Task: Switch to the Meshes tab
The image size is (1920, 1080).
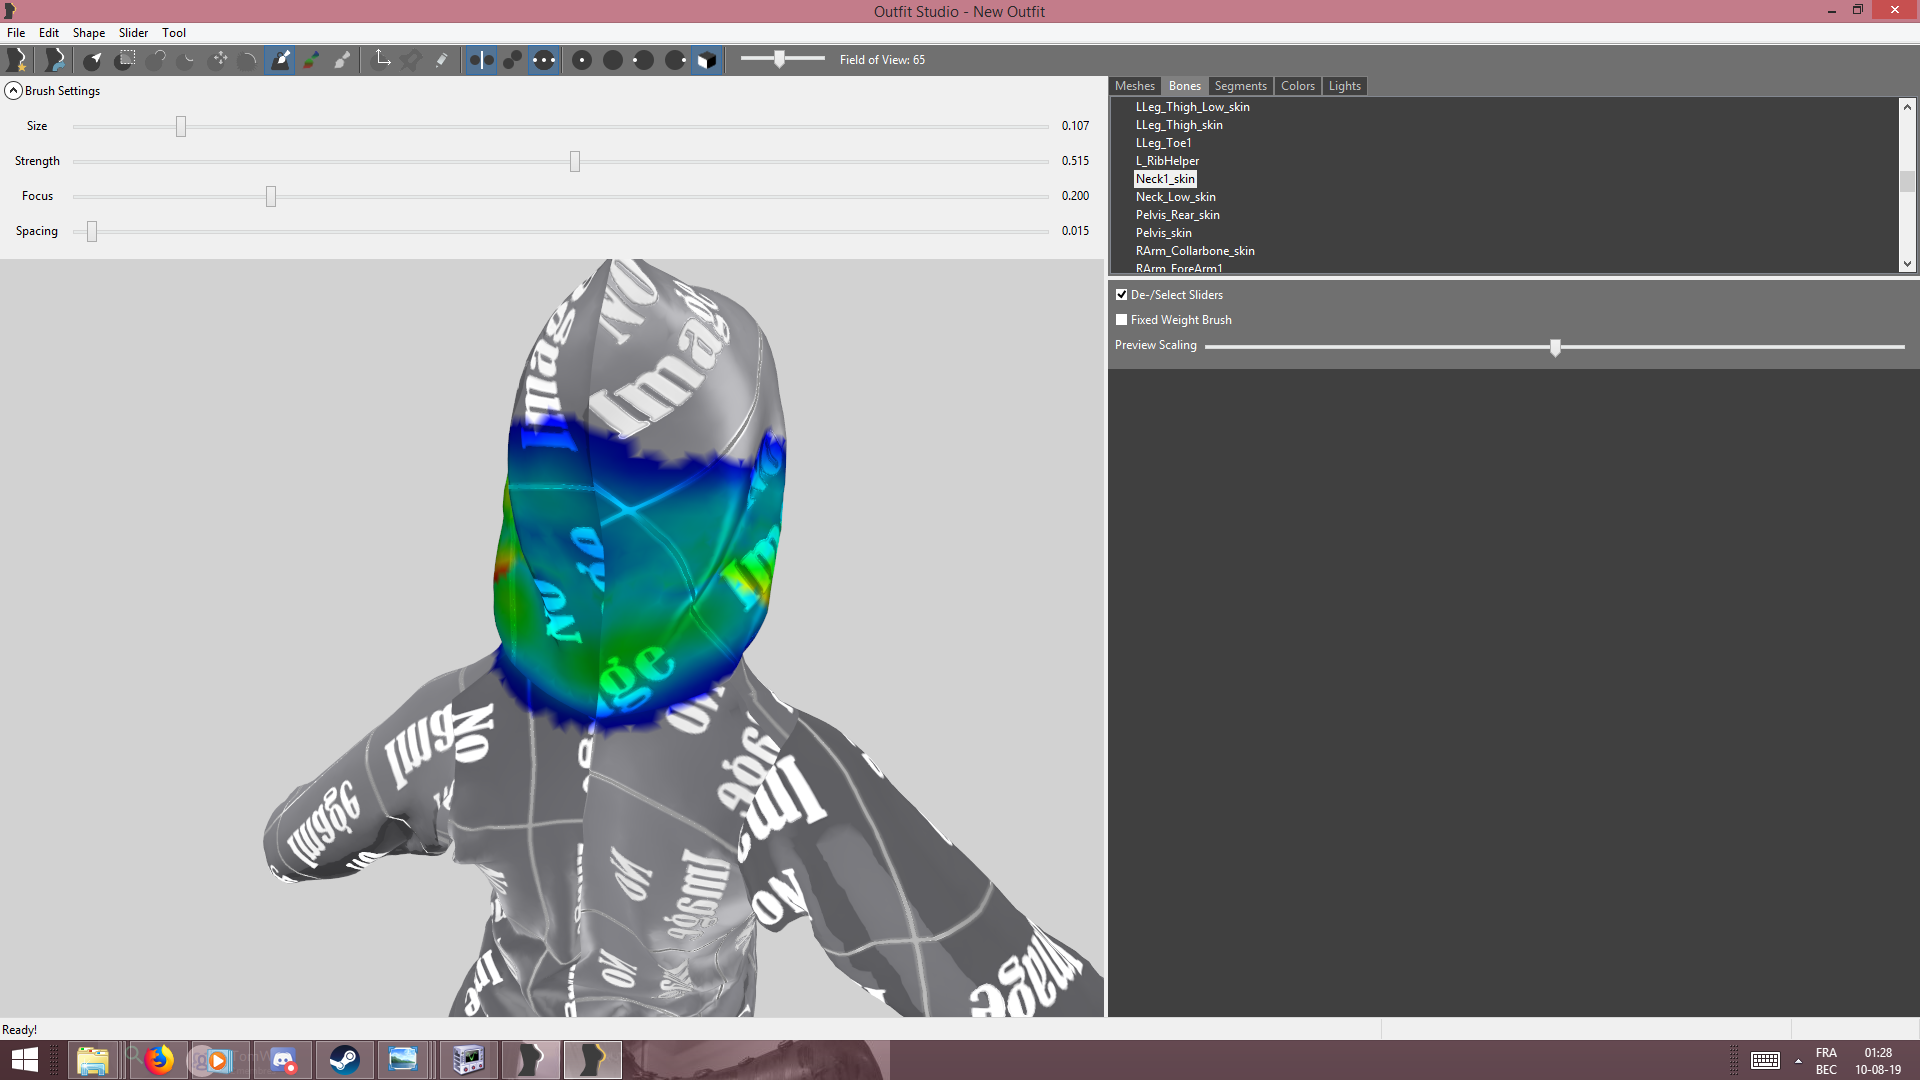Action: [x=1135, y=86]
